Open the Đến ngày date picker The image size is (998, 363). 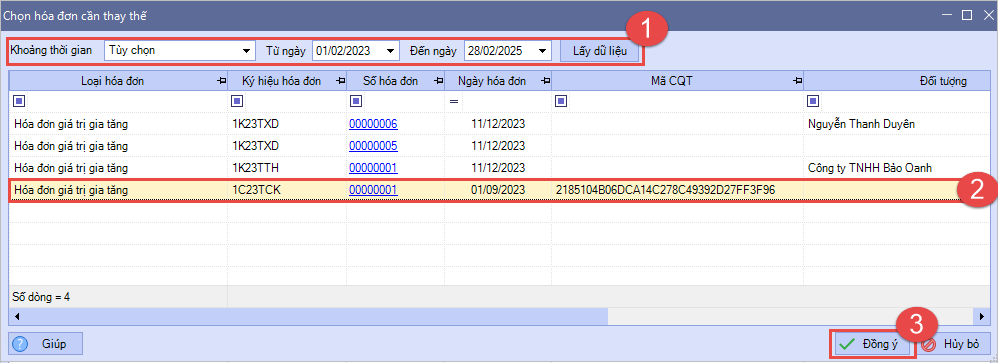pyautogui.click(x=543, y=51)
